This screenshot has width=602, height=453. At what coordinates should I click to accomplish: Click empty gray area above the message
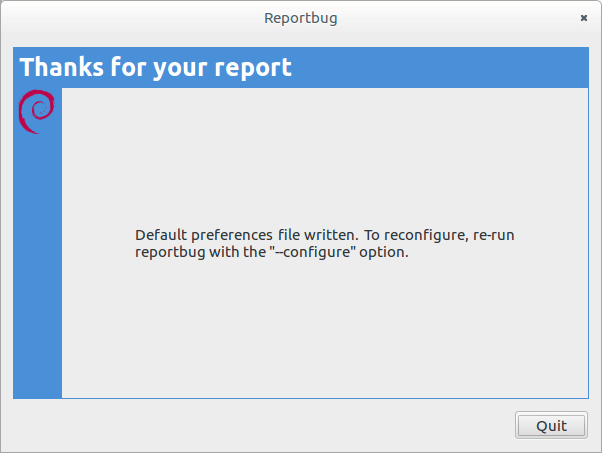325,150
